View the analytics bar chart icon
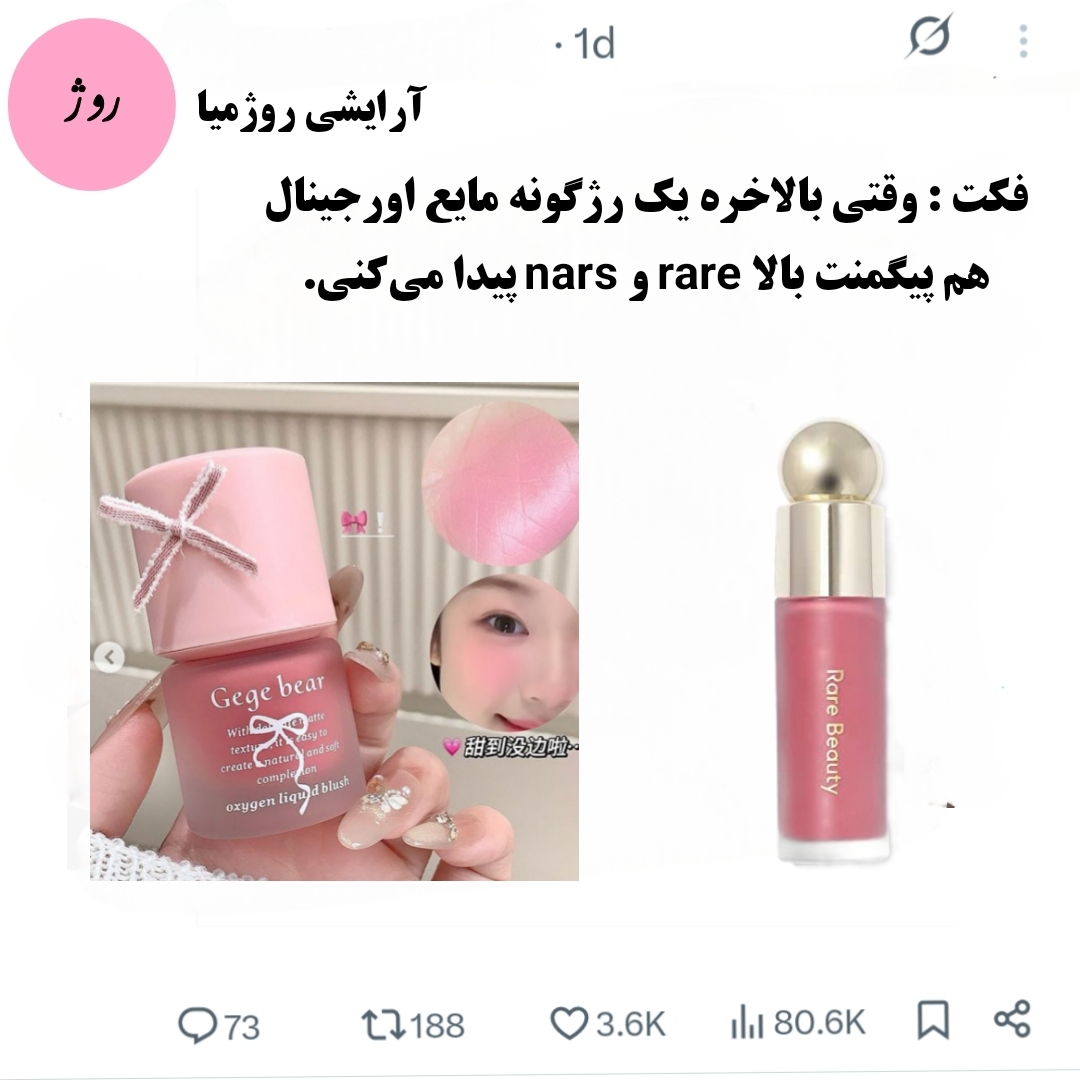Image resolution: width=1080 pixels, height=1080 pixels. pos(747,1023)
